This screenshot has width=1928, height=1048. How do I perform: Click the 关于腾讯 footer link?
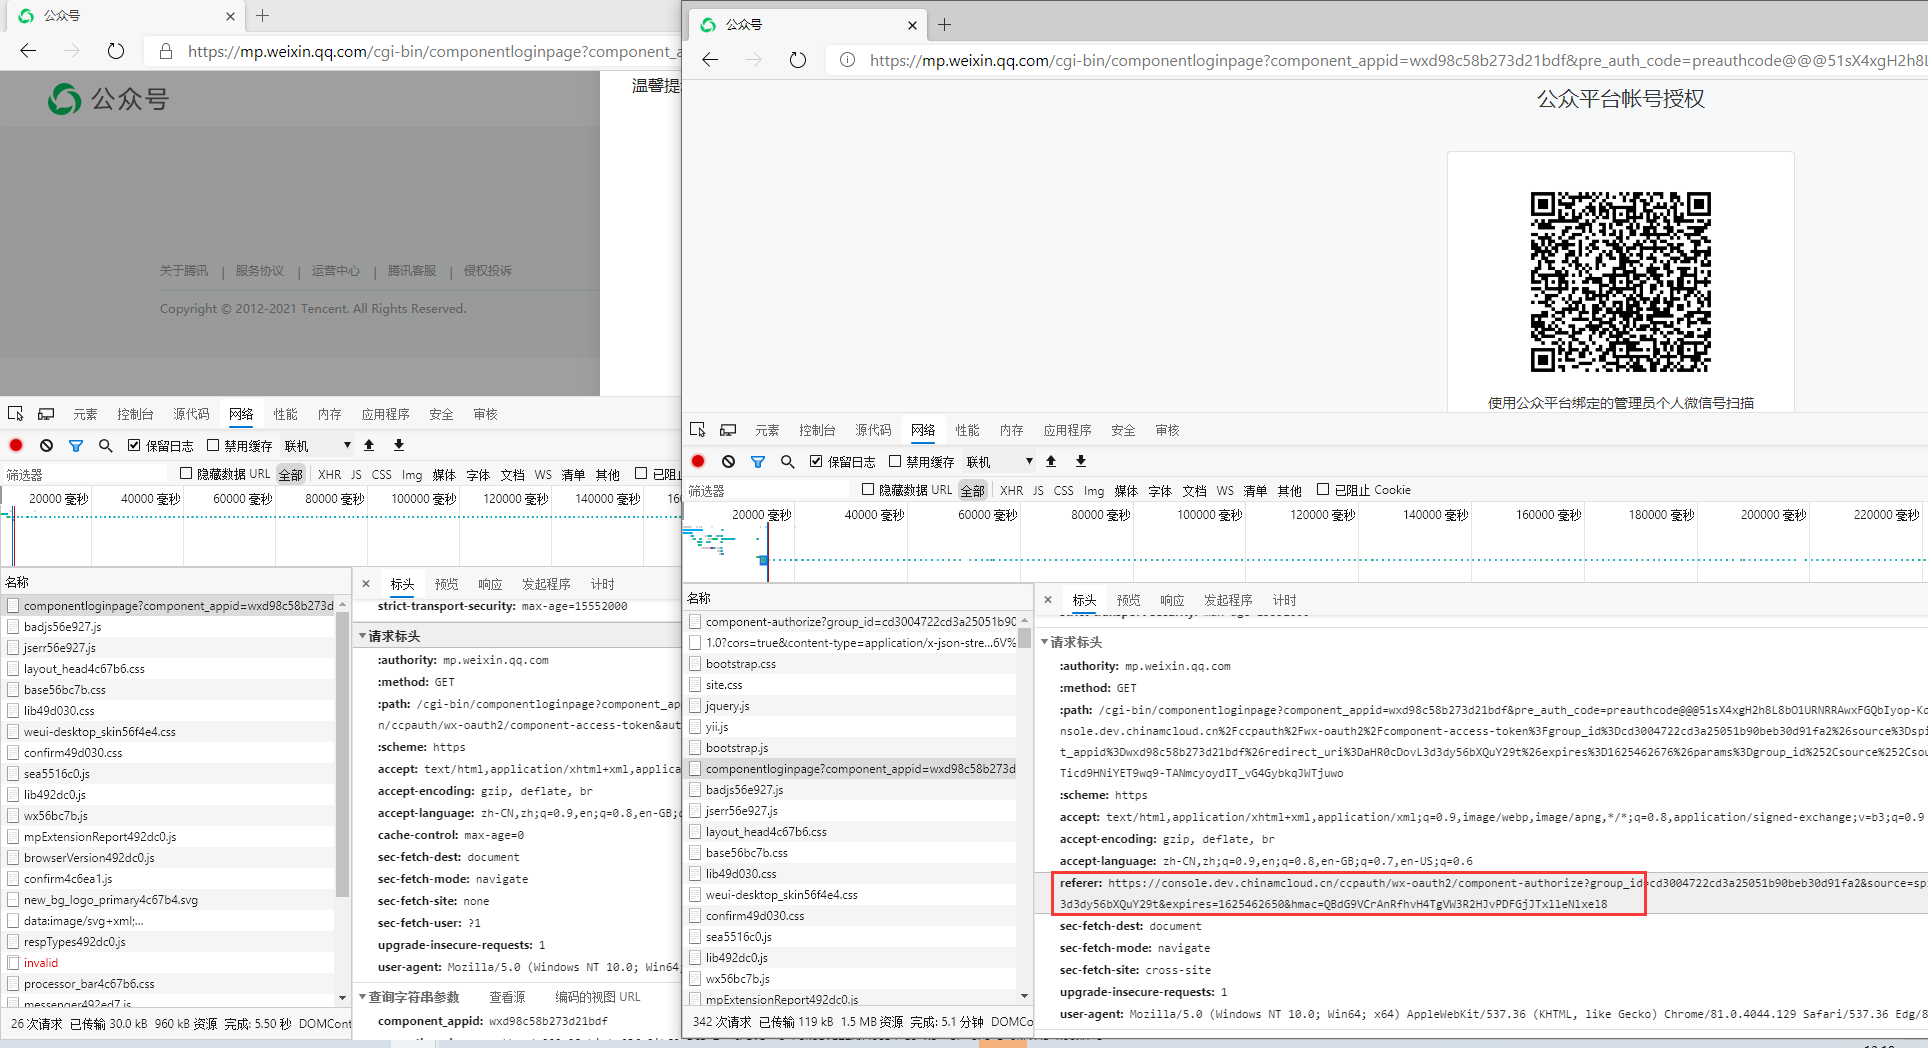[x=184, y=271]
